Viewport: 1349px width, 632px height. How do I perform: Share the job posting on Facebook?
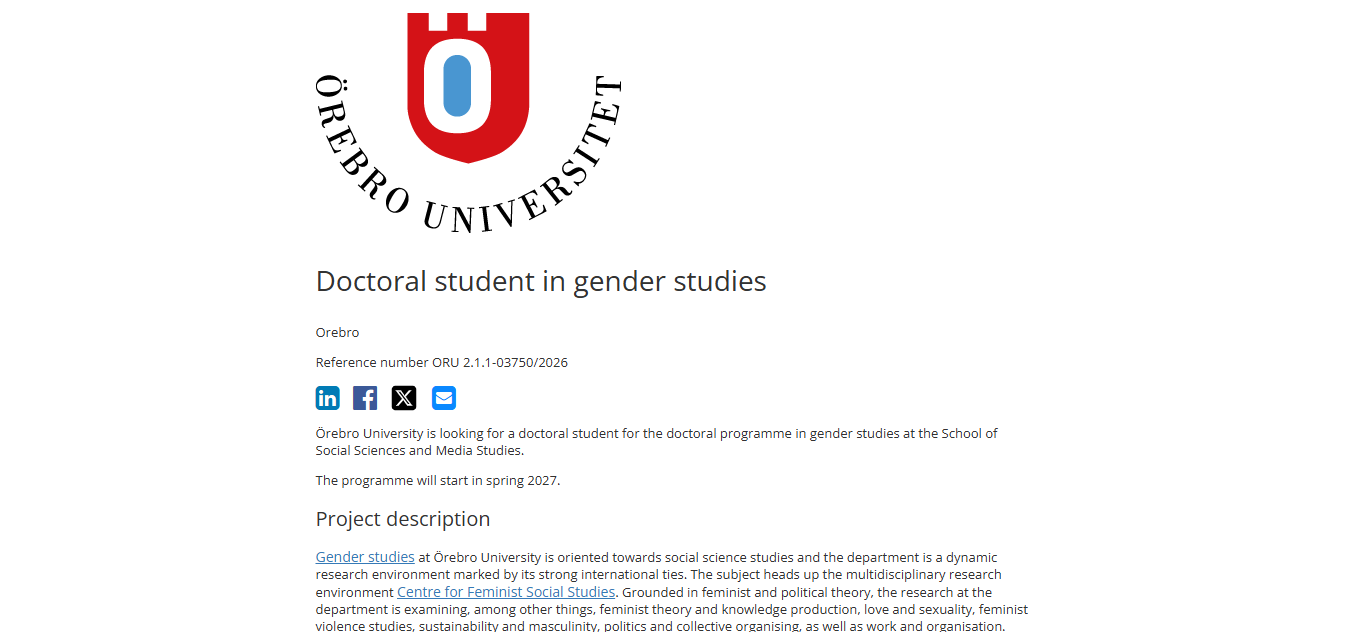coord(365,398)
